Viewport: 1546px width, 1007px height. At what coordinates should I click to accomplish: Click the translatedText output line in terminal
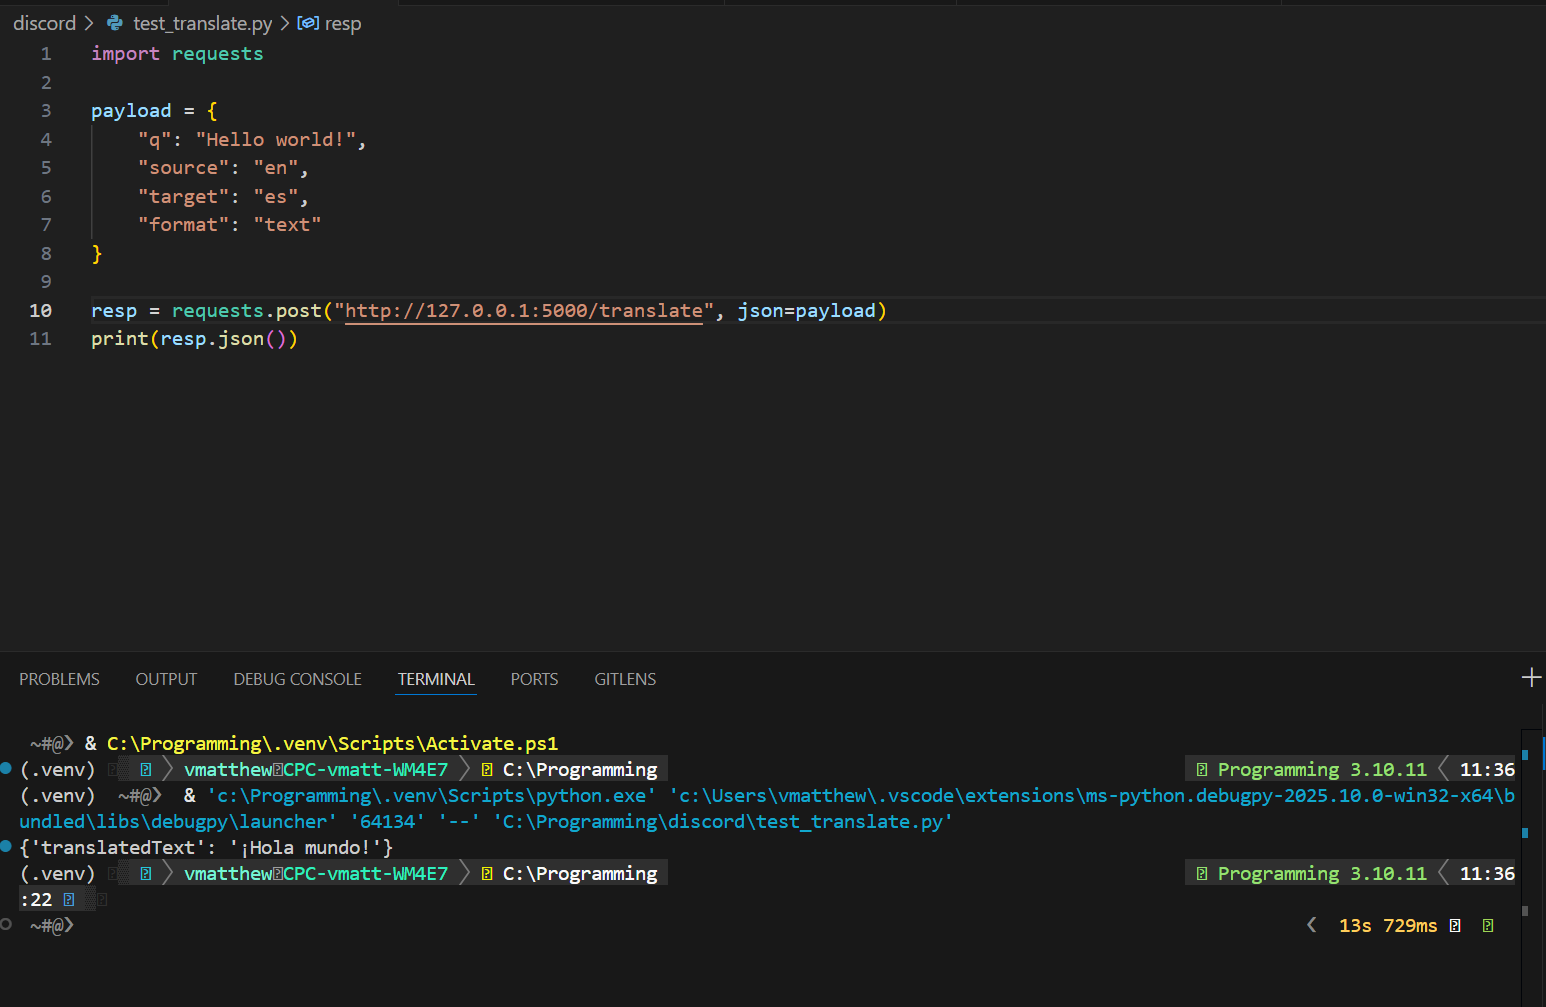[206, 847]
